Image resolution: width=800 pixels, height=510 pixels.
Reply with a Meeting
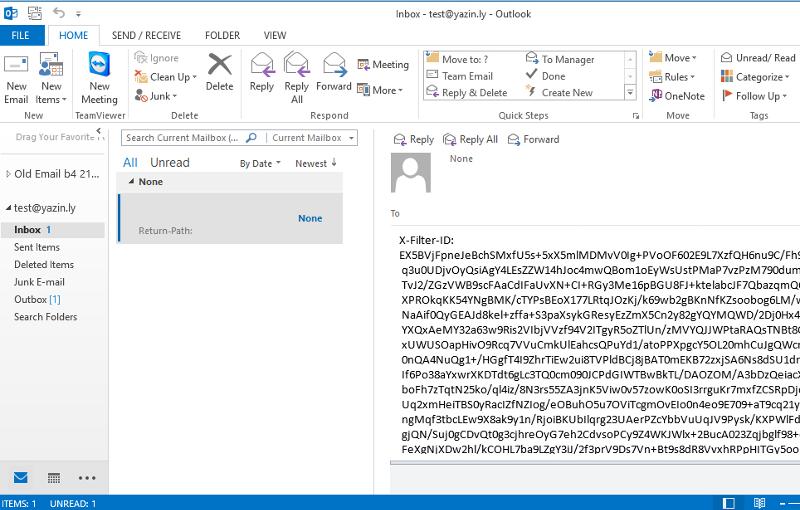pos(383,65)
